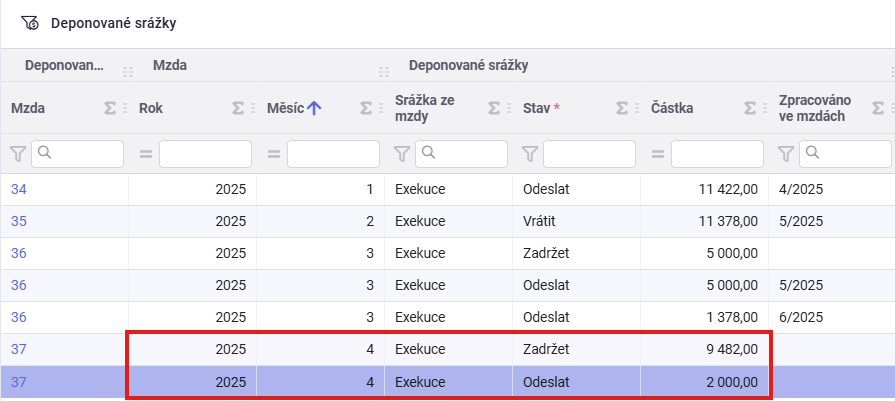
Task: Click the Deponované srážky header icon
Action: coord(30,22)
